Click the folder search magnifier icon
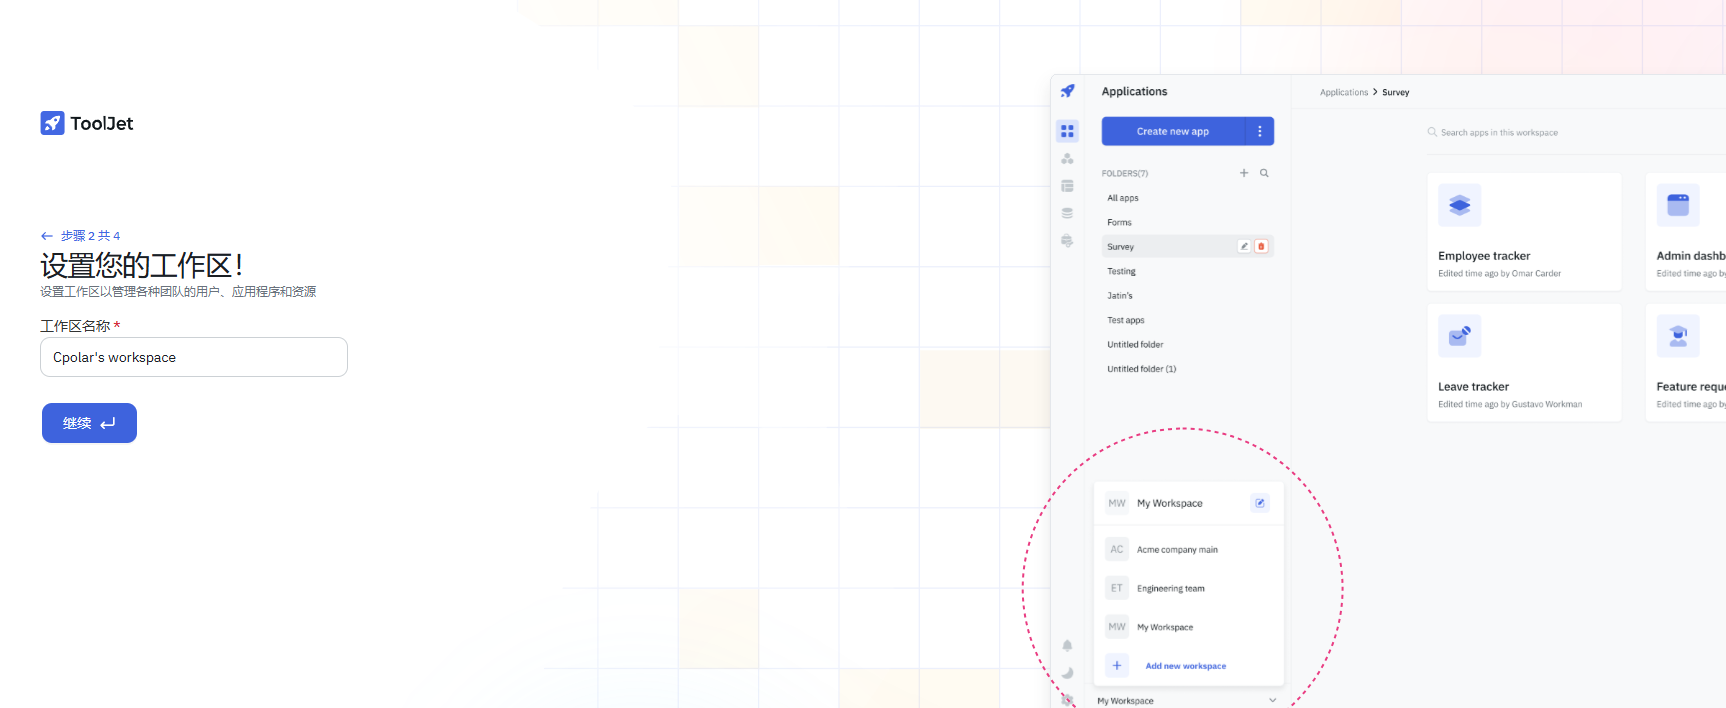 1264,173
